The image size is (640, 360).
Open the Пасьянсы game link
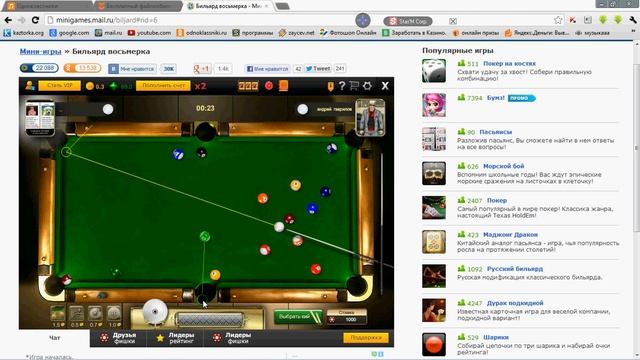[496, 132]
